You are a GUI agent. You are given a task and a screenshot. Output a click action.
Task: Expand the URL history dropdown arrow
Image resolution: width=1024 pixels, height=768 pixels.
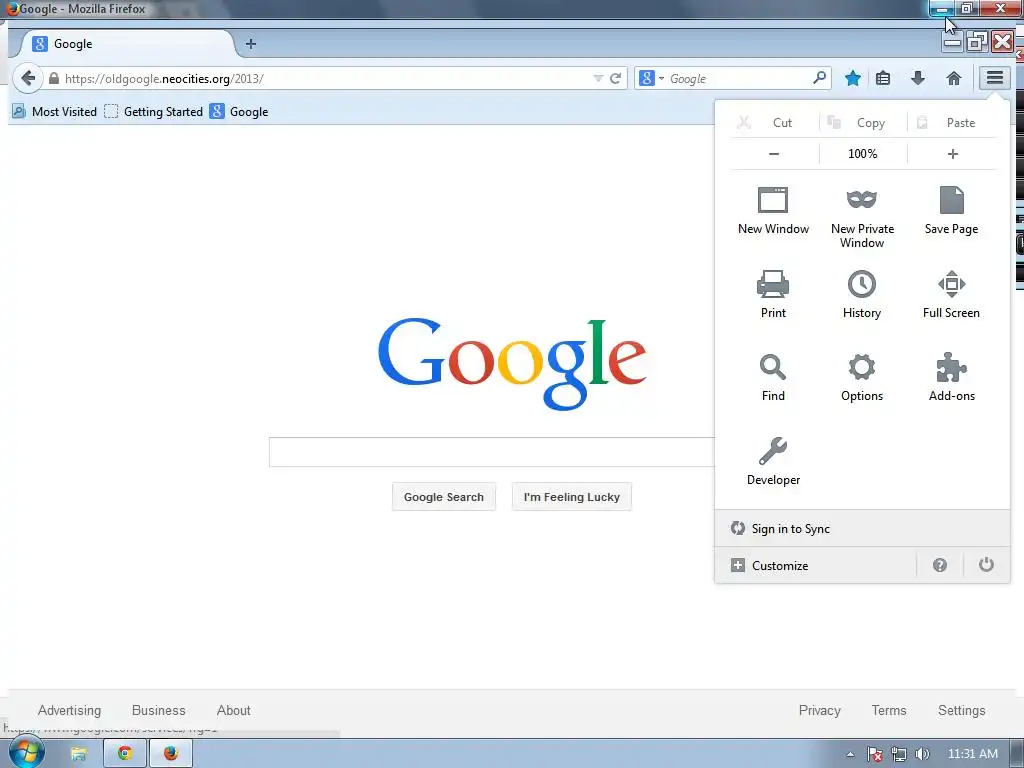click(x=598, y=78)
